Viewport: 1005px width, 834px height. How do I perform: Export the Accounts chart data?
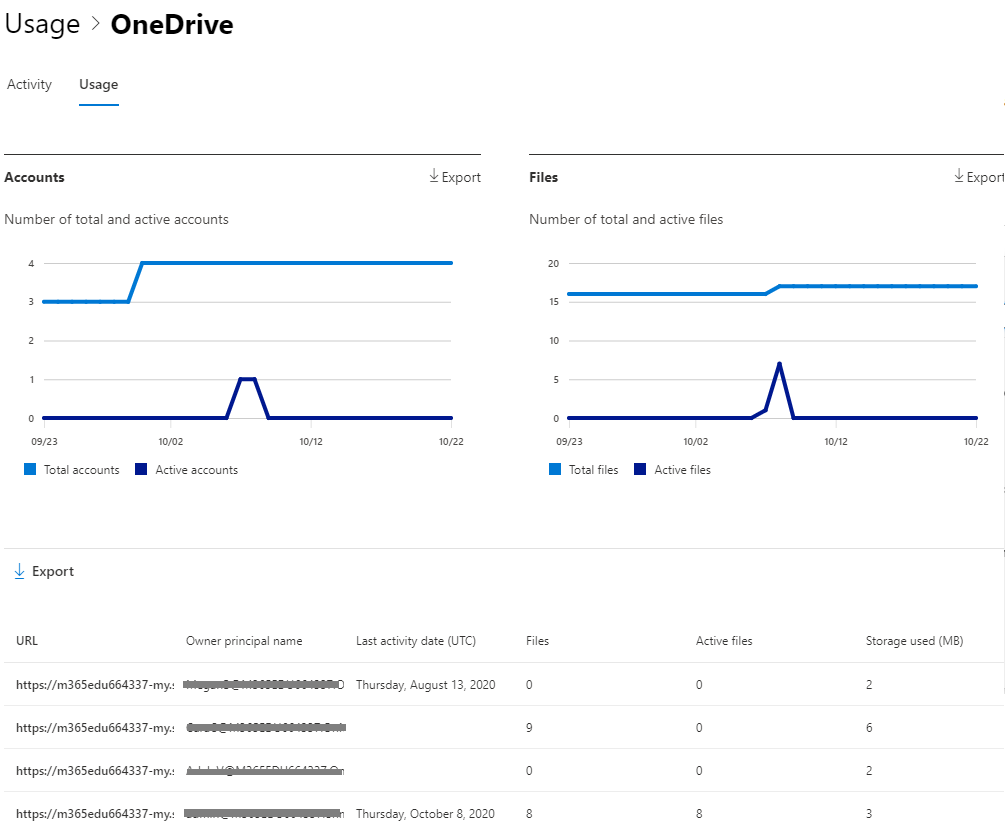click(455, 177)
